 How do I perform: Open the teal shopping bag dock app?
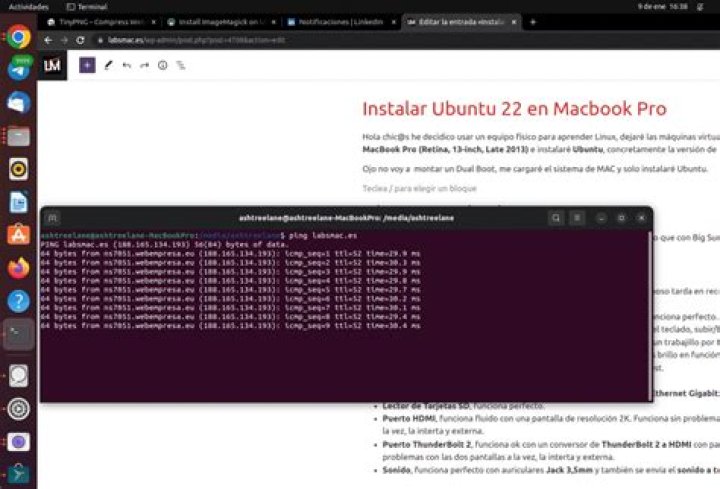click(18, 474)
